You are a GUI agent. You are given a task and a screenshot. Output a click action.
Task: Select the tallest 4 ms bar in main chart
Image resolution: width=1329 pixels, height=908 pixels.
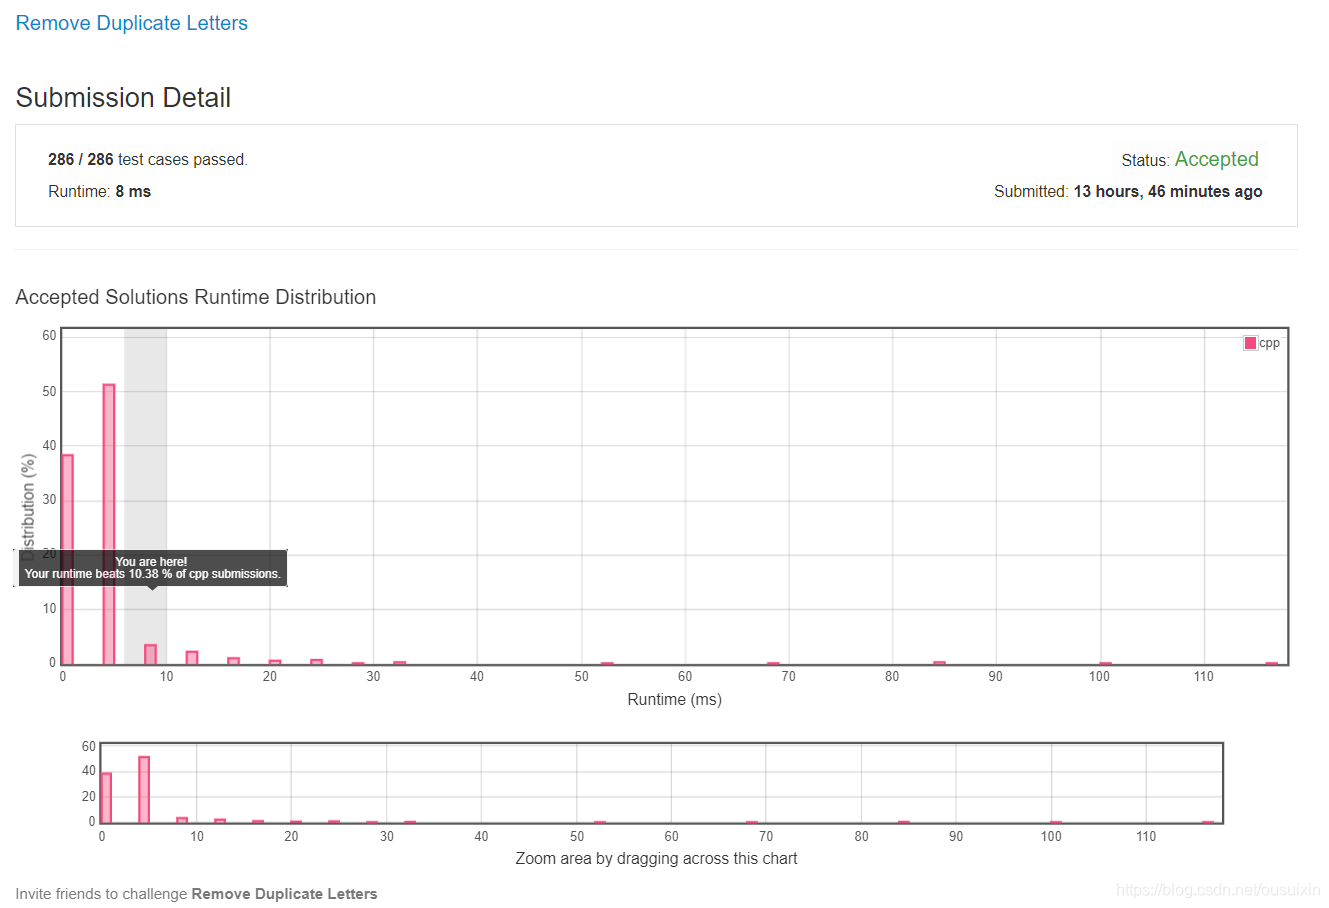[109, 524]
